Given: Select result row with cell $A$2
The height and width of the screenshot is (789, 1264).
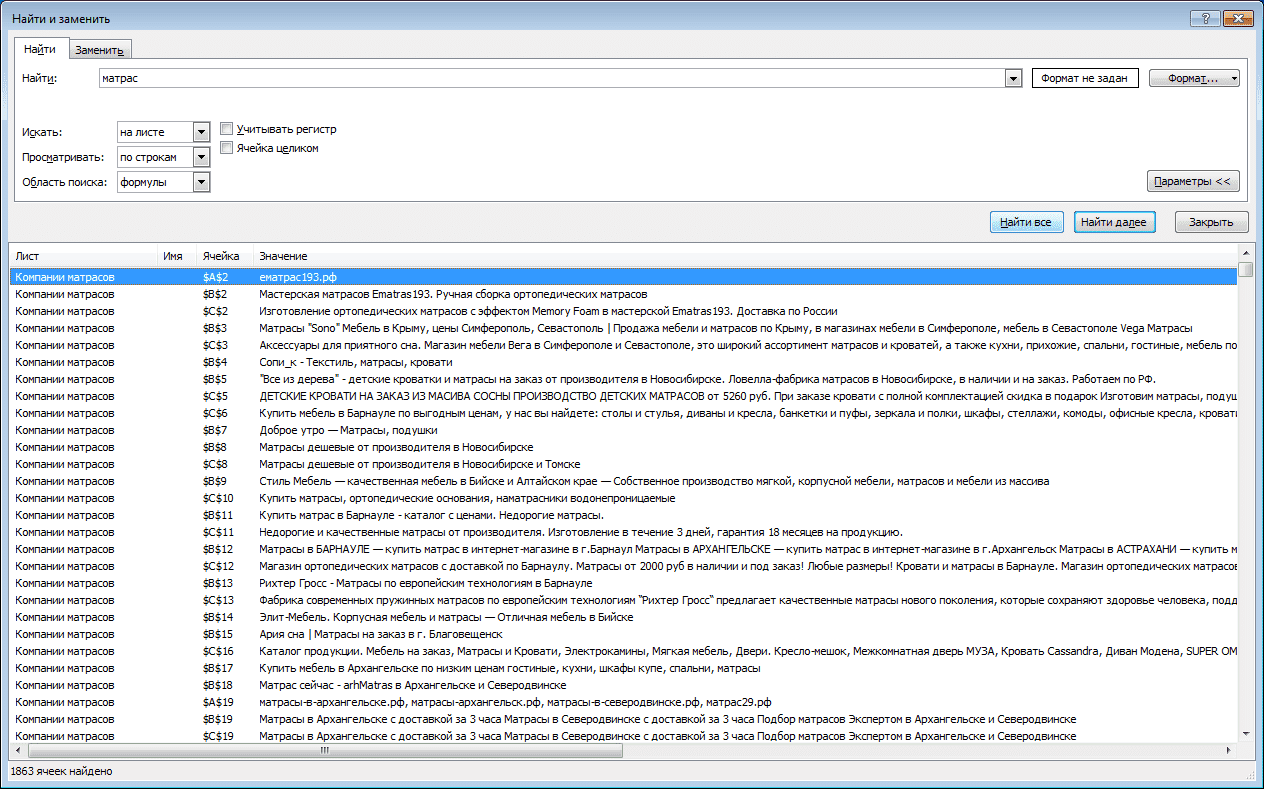Looking at the screenshot, I should point(623,277).
